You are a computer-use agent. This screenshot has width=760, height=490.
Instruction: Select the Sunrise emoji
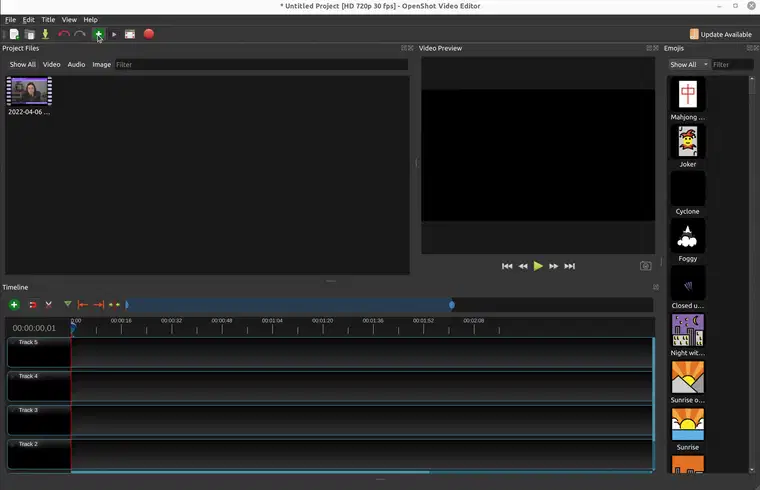[x=688, y=424]
